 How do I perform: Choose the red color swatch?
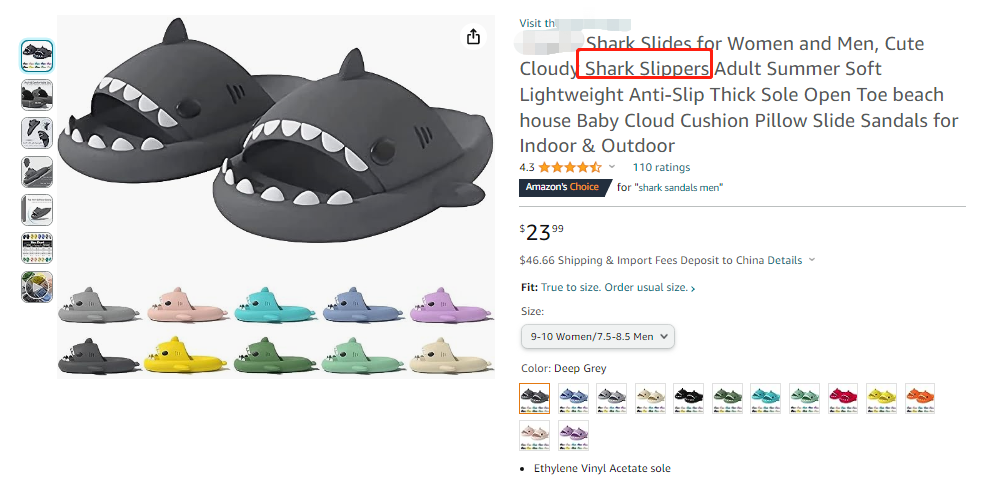coord(843,398)
